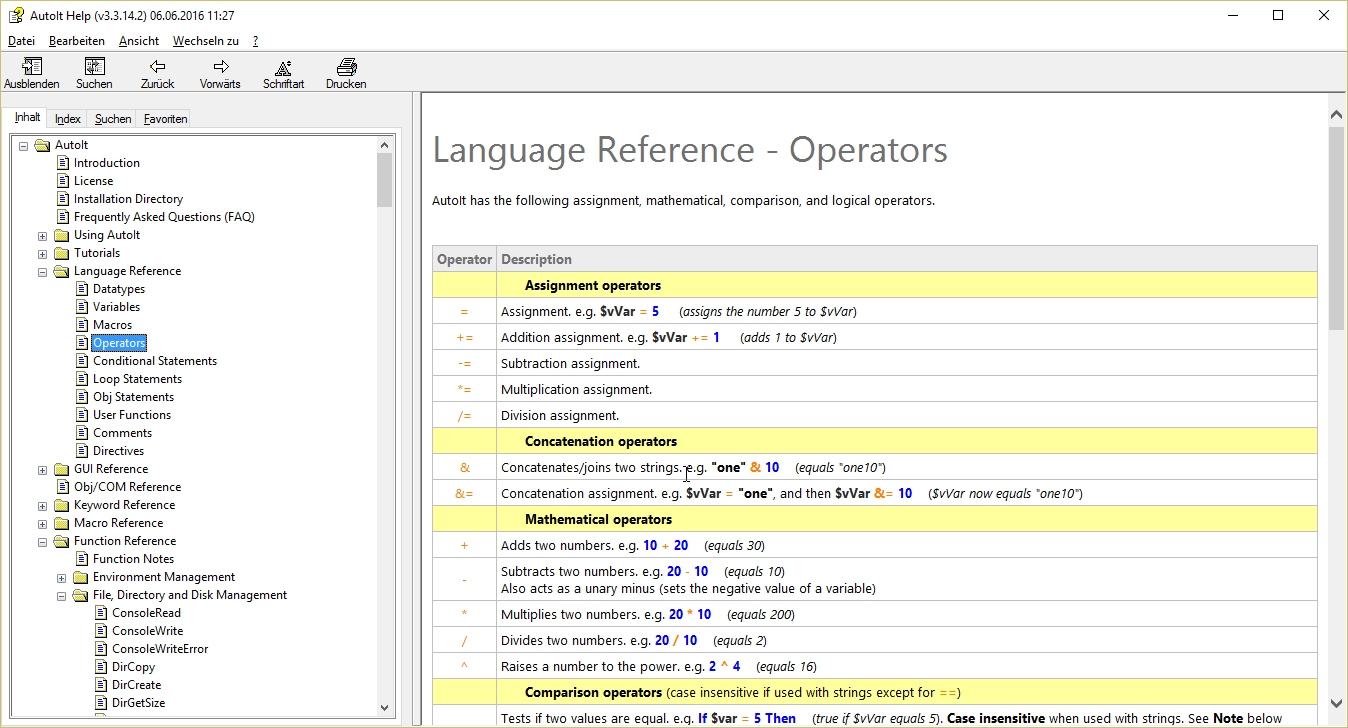Click the "Language Reference - Operators" heading
Image resolution: width=1348 pixels, height=728 pixels.
tap(690, 150)
